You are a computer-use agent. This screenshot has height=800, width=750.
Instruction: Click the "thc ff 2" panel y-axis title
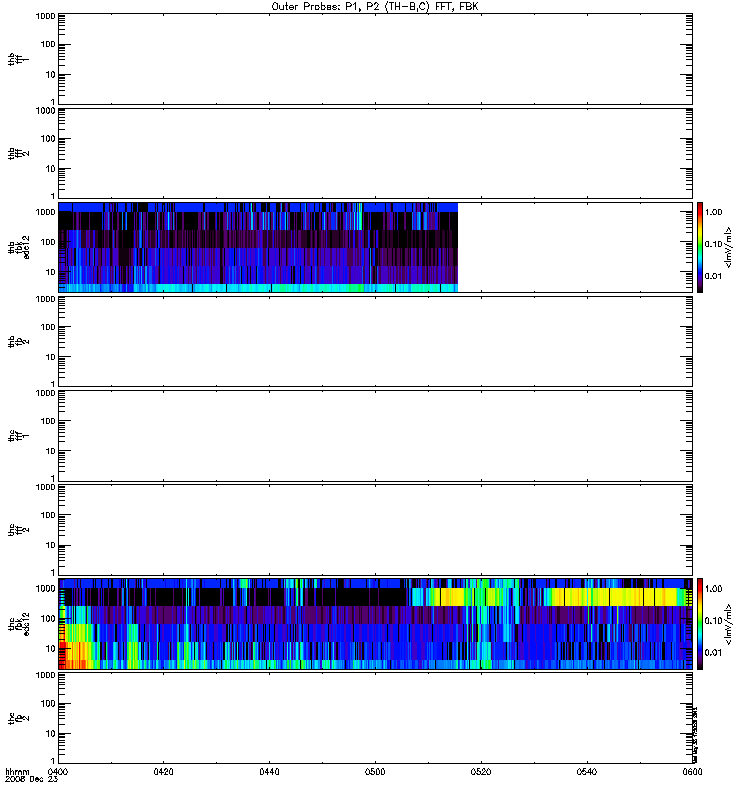coord(18,530)
